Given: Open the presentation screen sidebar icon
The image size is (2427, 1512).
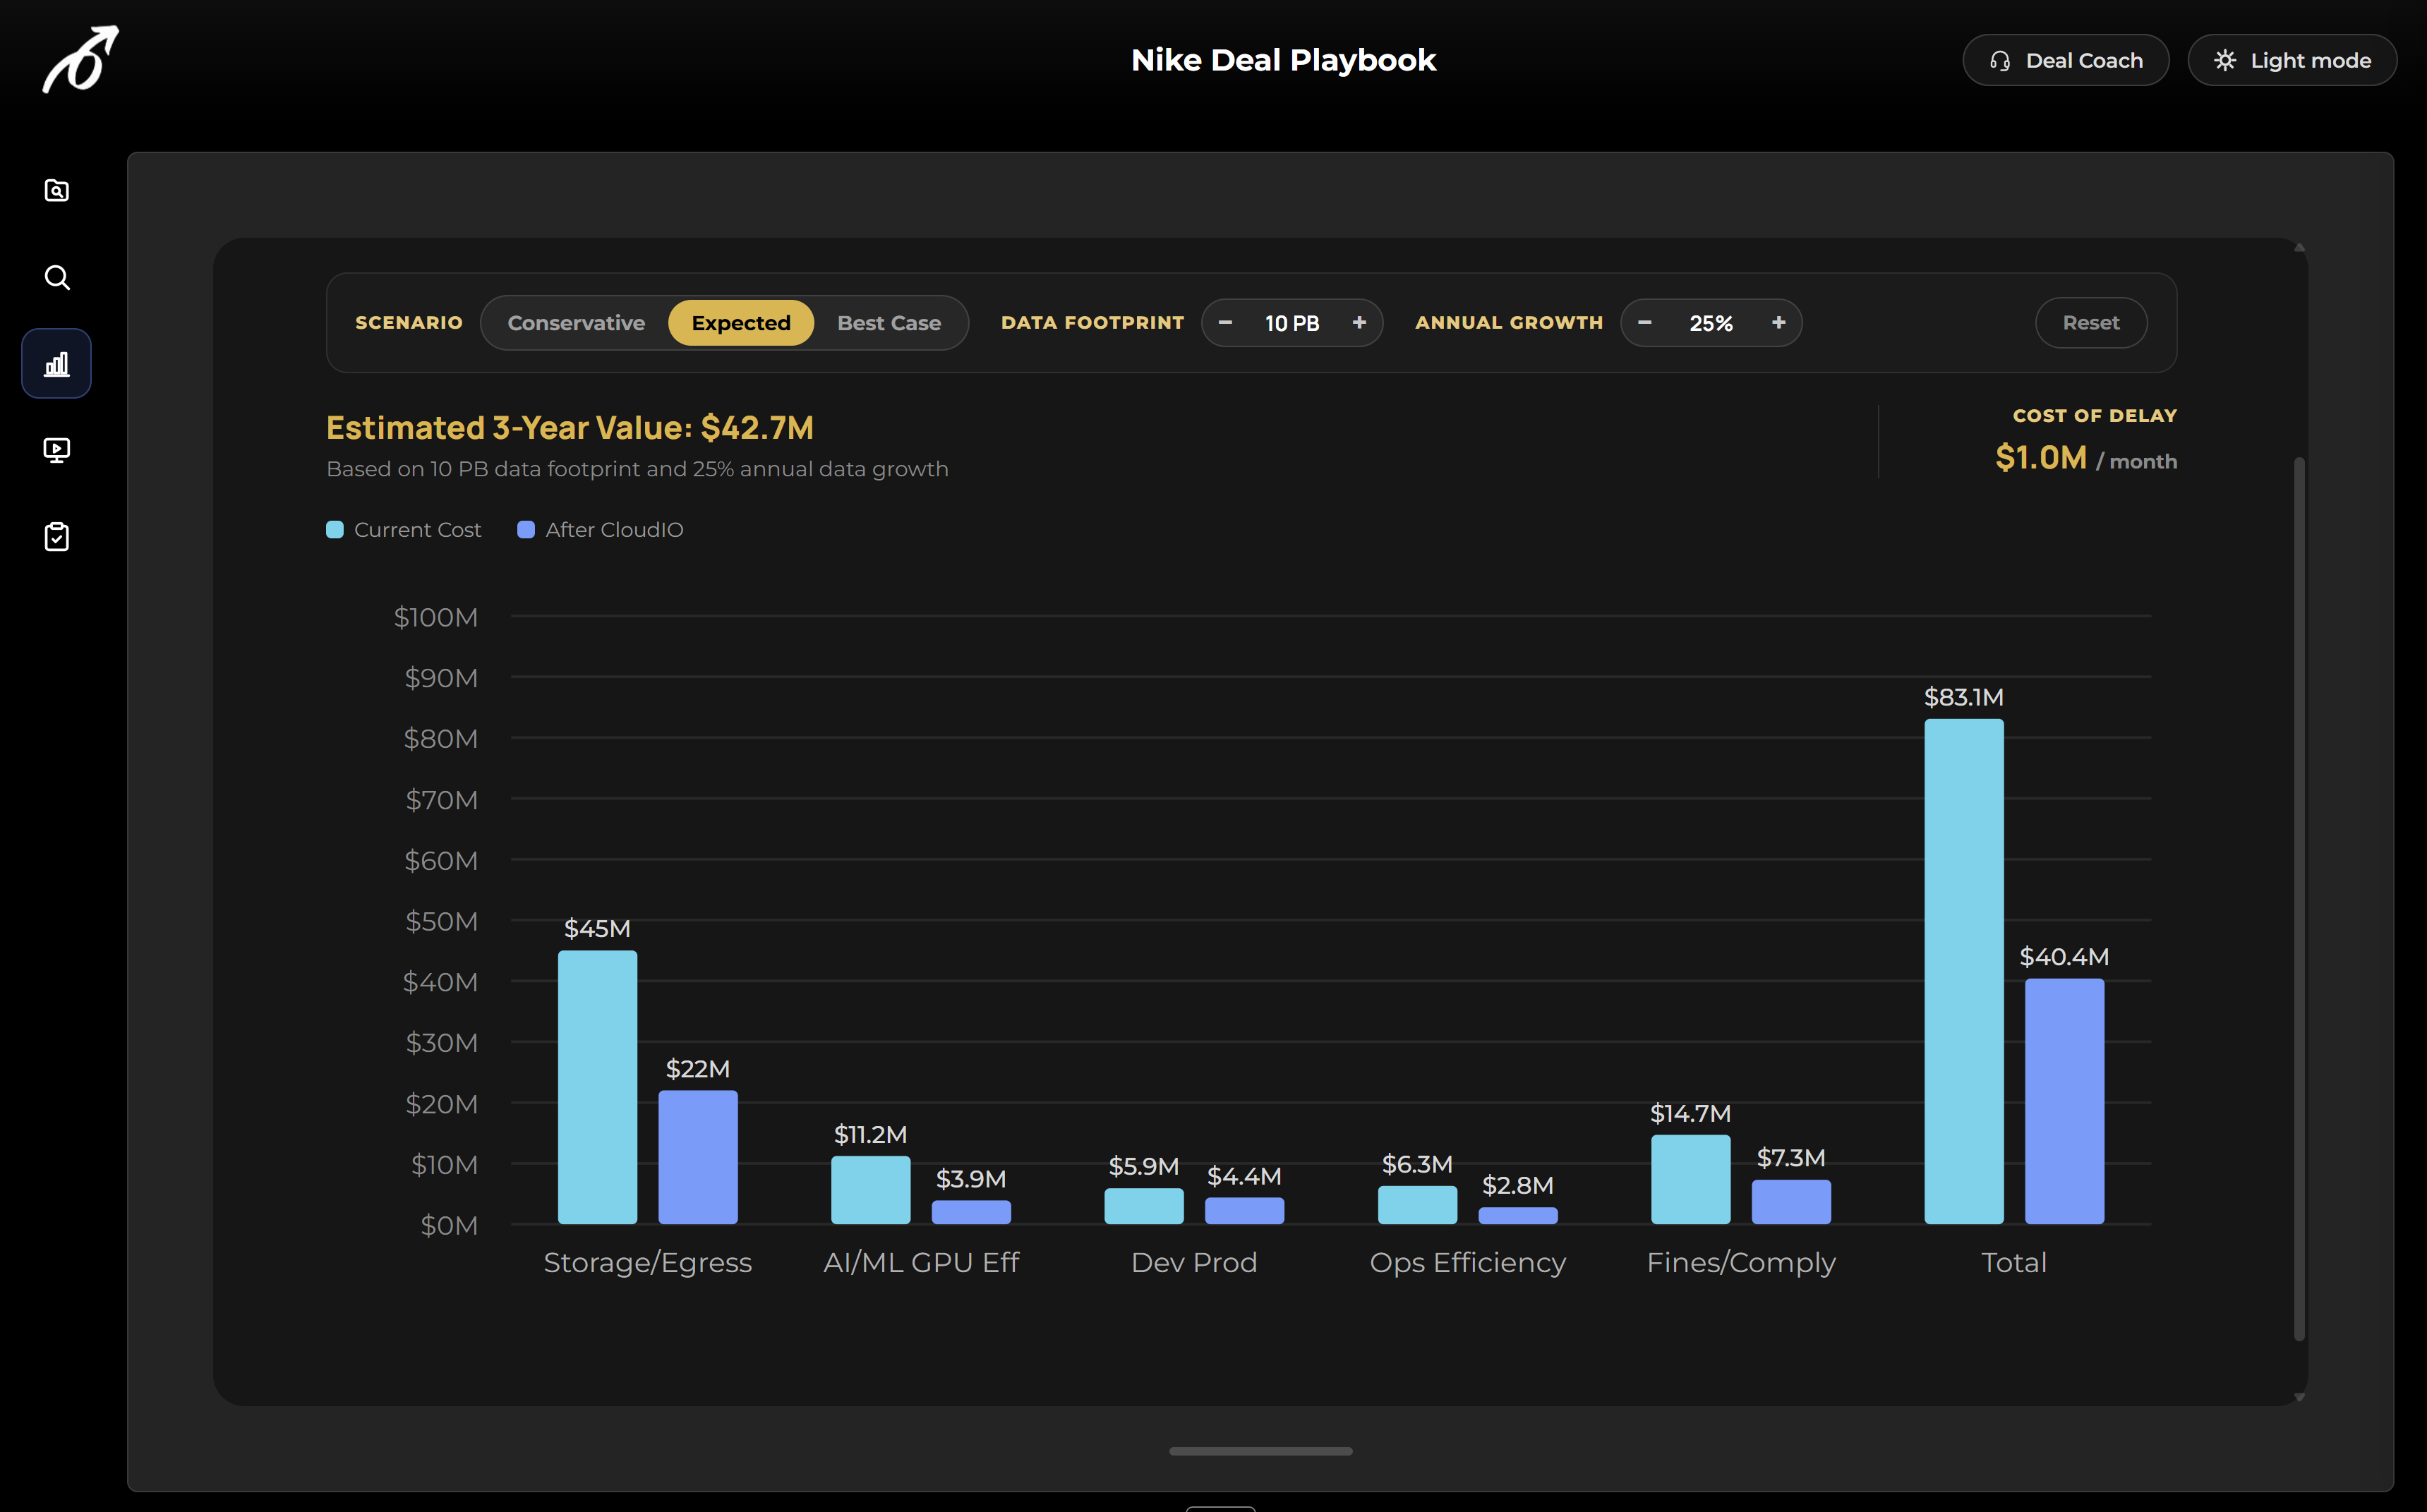Looking at the screenshot, I should point(57,450).
